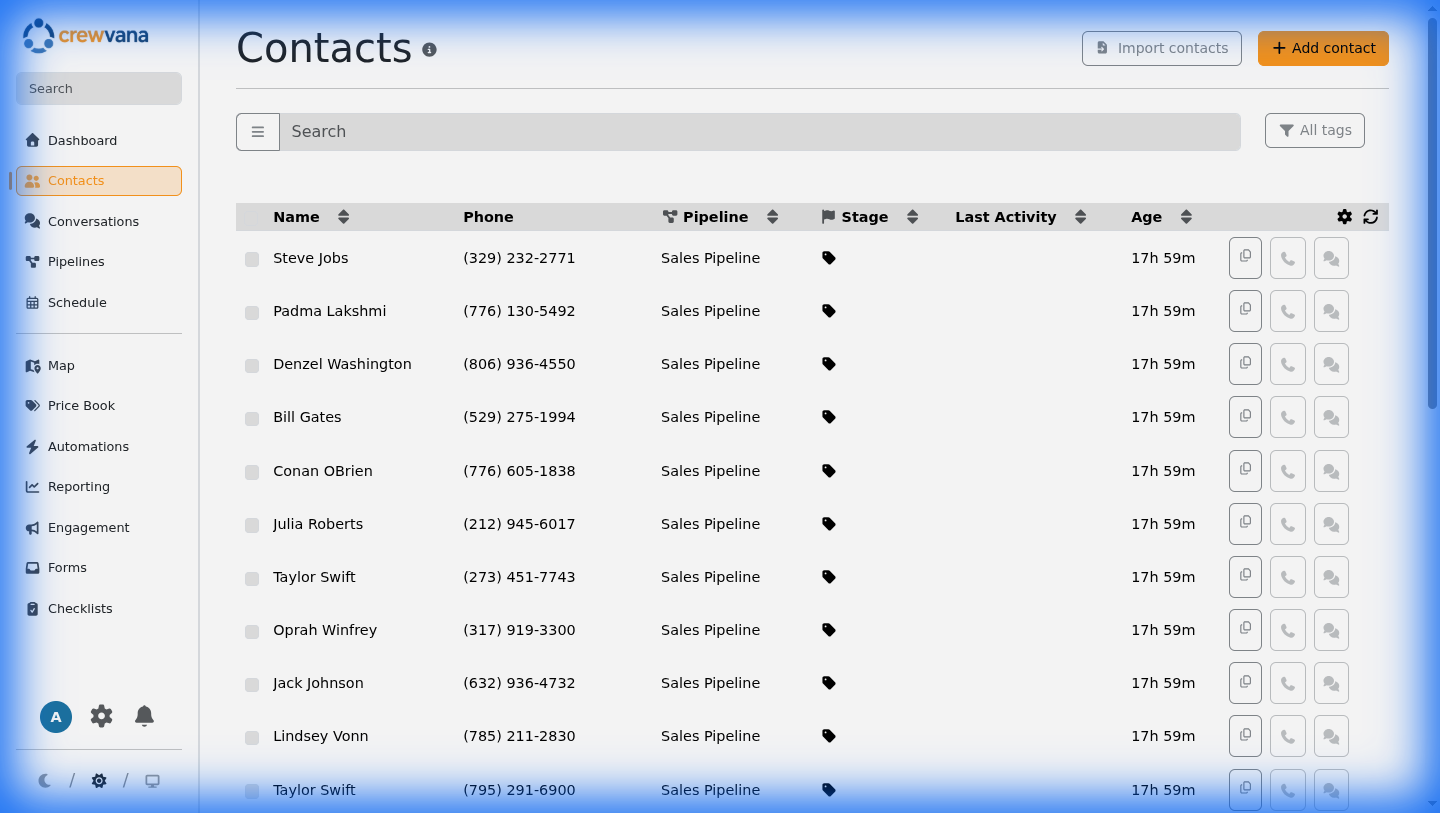Check the checkbox next to Denzel Washington
Image resolution: width=1440 pixels, height=813 pixels.
click(251, 366)
